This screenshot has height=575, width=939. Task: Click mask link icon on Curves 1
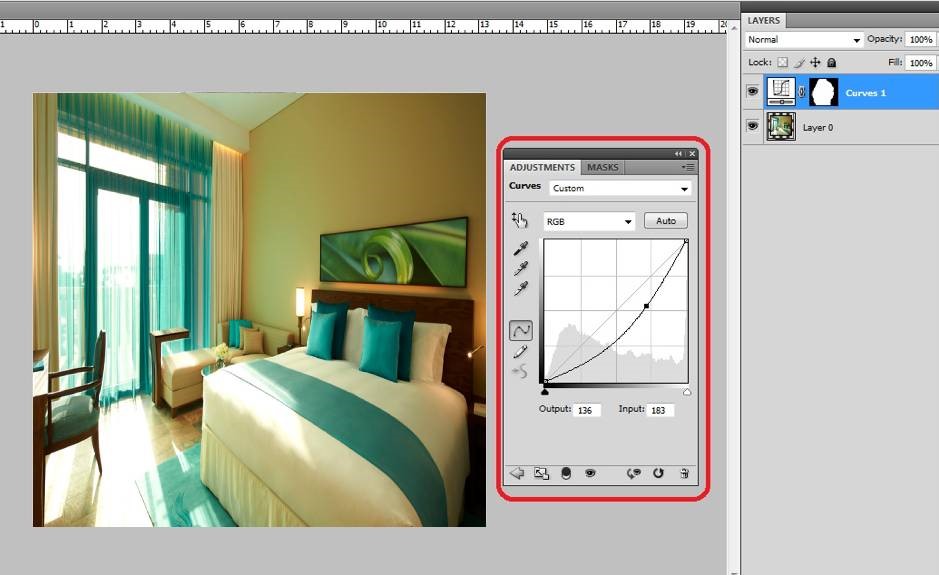click(x=802, y=92)
